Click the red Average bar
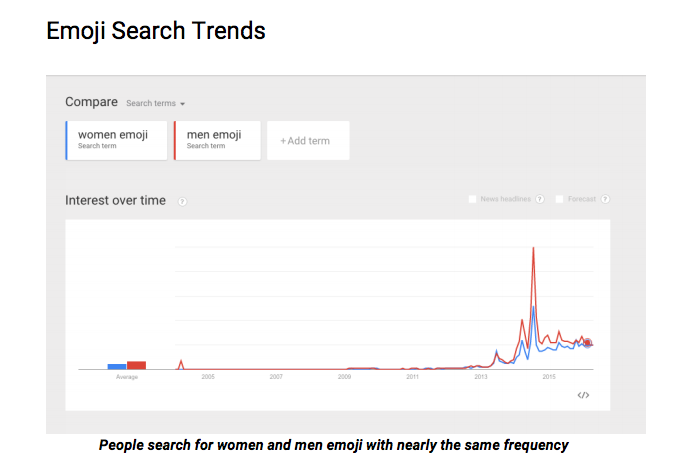Viewport: 699px width, 465px height. [x=137, y=365]
